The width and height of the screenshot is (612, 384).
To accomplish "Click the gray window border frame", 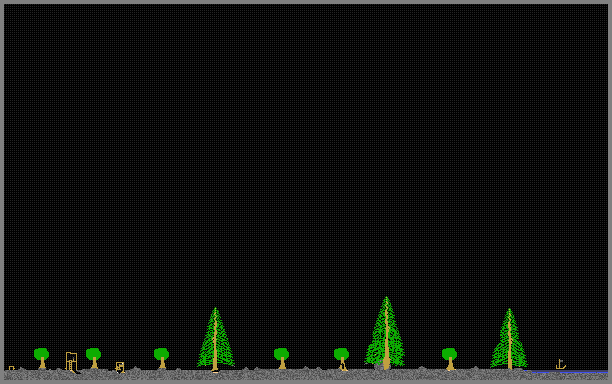I will [306, 2].
